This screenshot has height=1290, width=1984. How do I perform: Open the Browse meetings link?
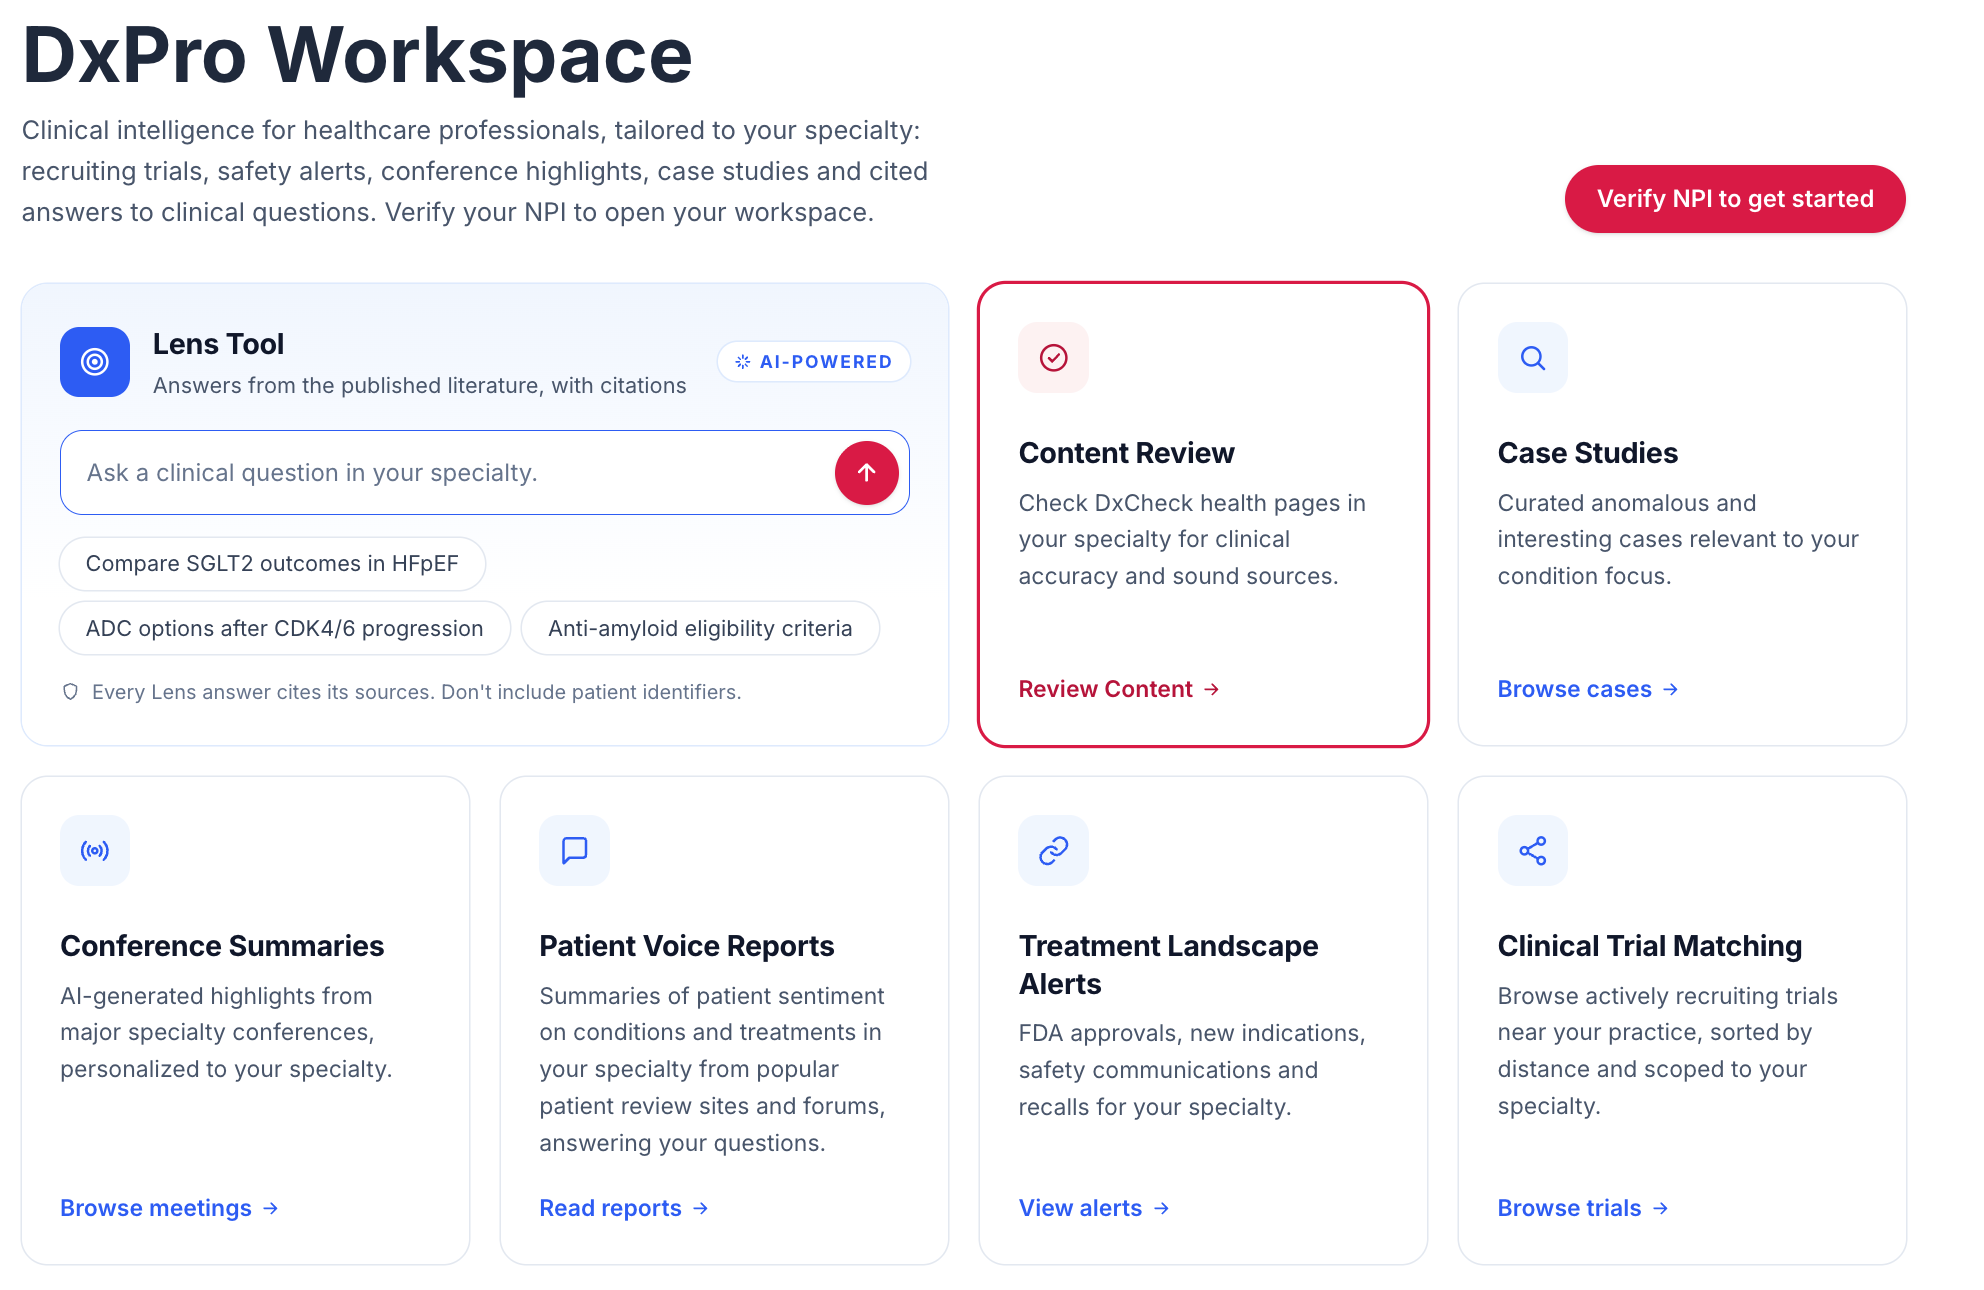click(x=169, y=1208)
